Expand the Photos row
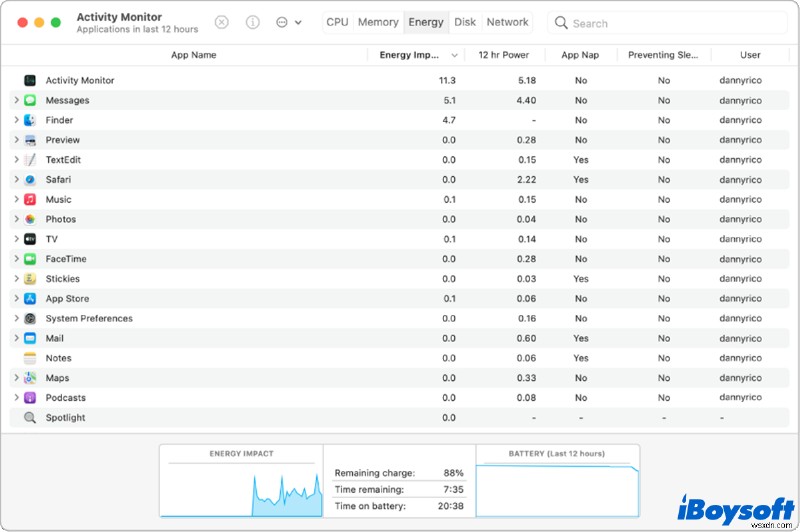 16,219
